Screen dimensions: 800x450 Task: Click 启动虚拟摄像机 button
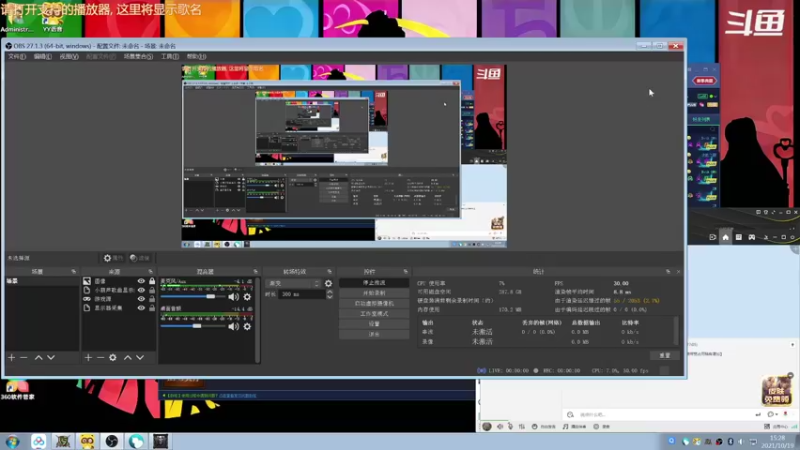pos(374,304)
